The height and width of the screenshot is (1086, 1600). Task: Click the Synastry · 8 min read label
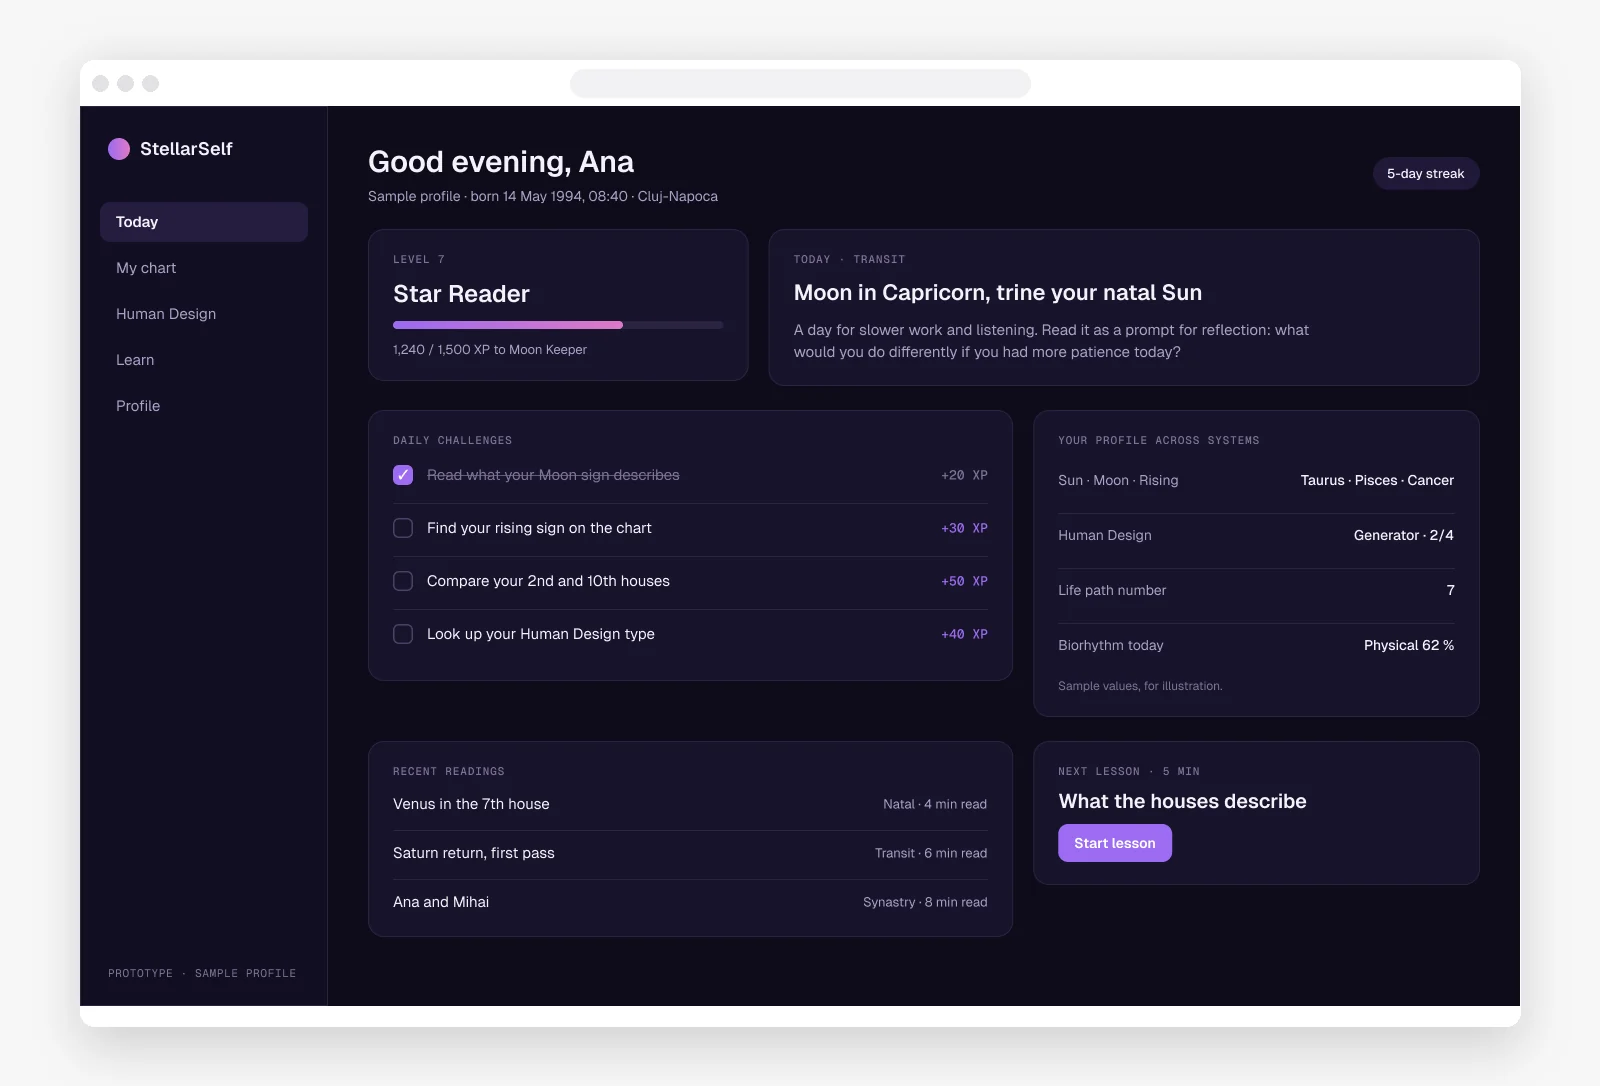pos(925,902)
